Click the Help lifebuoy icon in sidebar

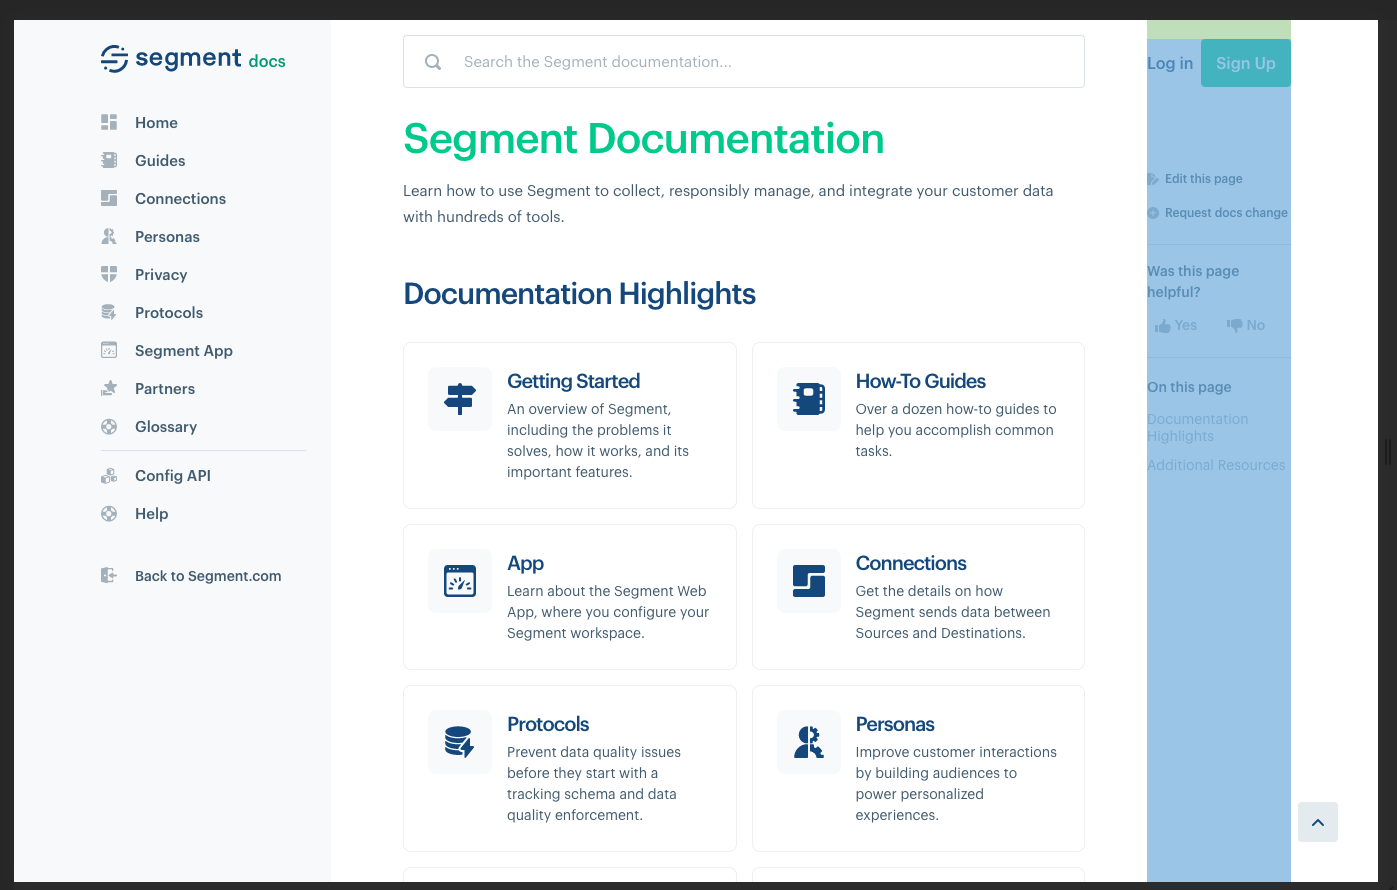pyautogui.click(x=109, y=514)
